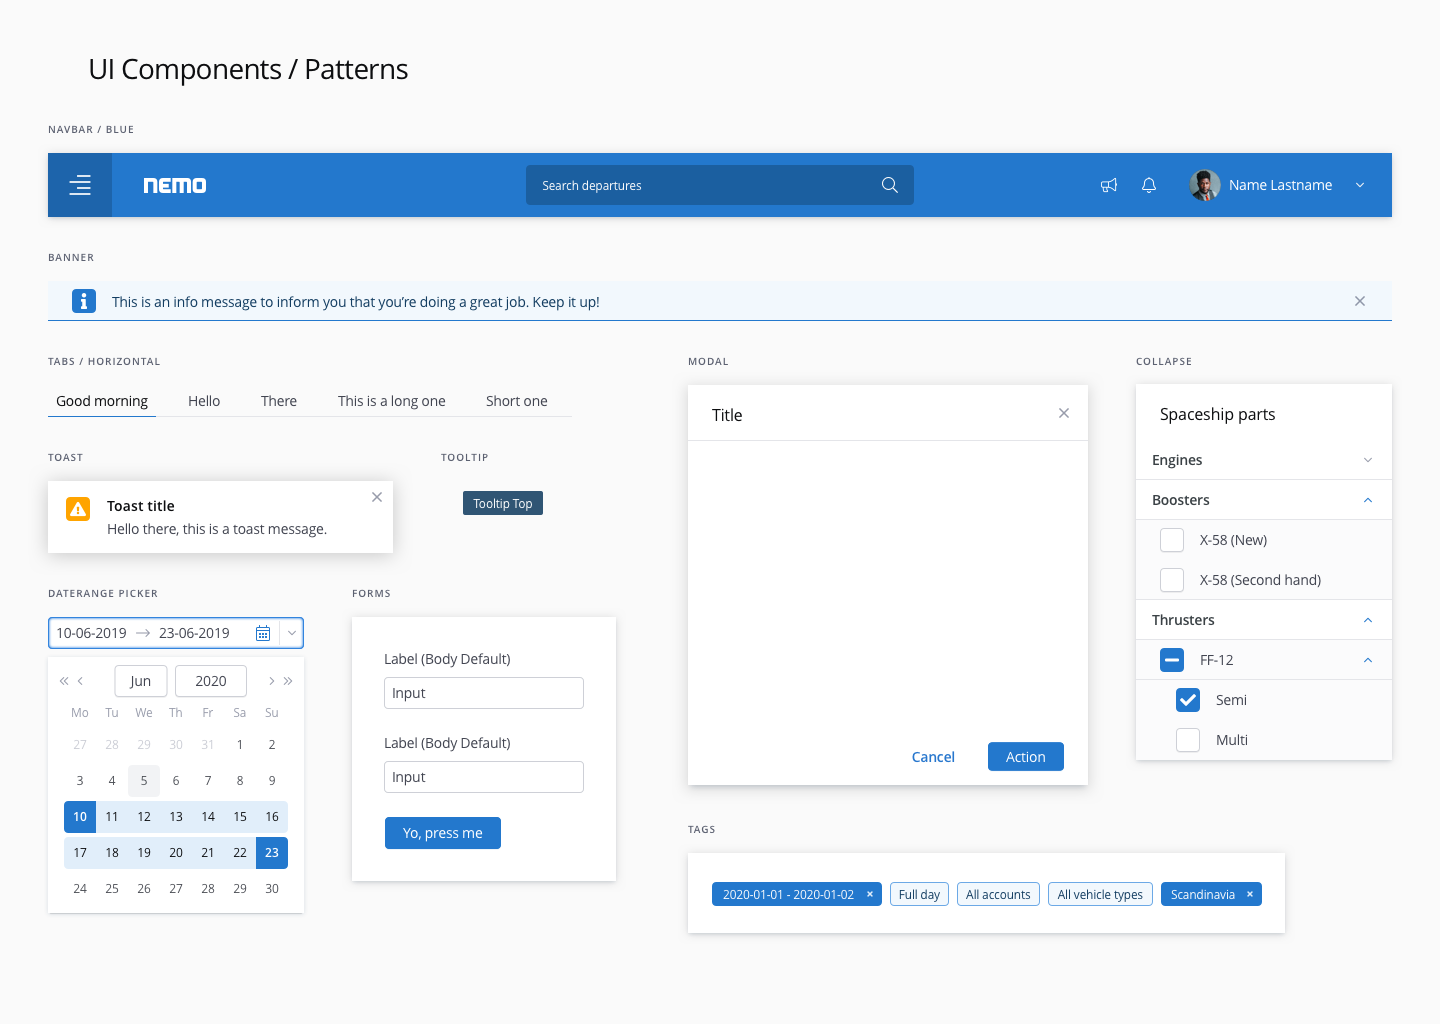Switch to the Hello tab

pos(204,401)
